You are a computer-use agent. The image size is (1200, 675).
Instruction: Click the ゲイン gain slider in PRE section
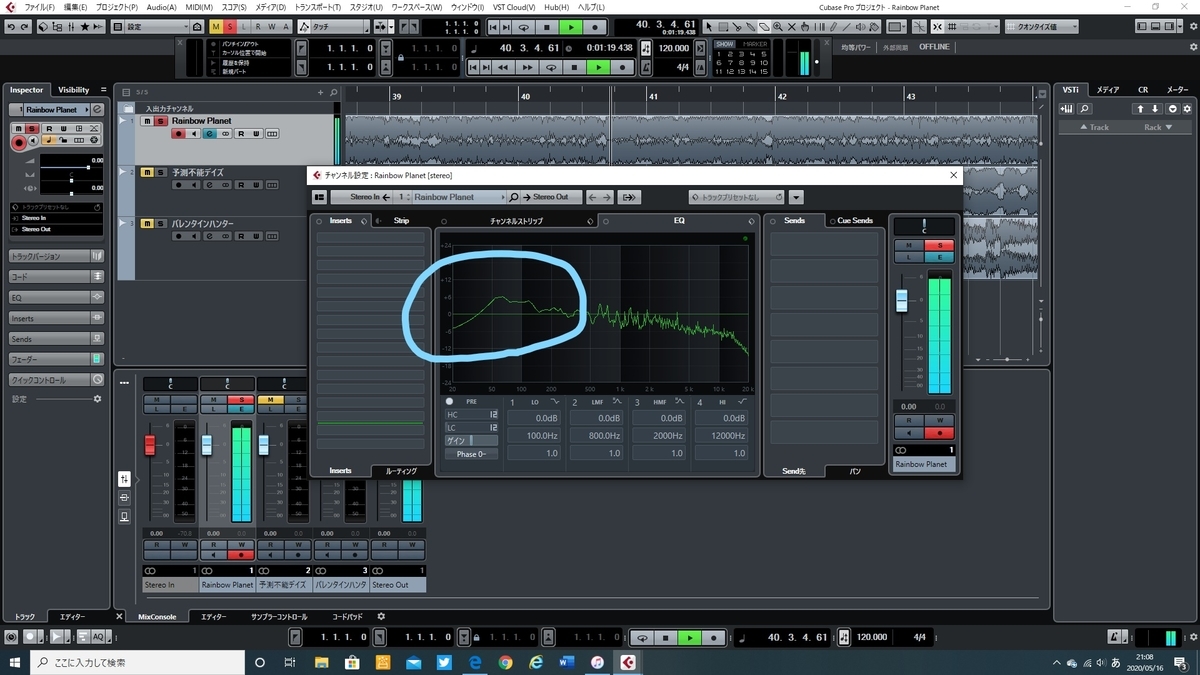(x=471, y=440)
